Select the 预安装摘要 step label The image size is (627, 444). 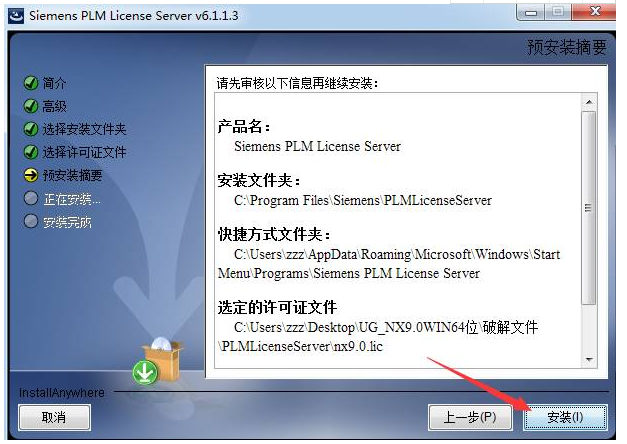72,175
